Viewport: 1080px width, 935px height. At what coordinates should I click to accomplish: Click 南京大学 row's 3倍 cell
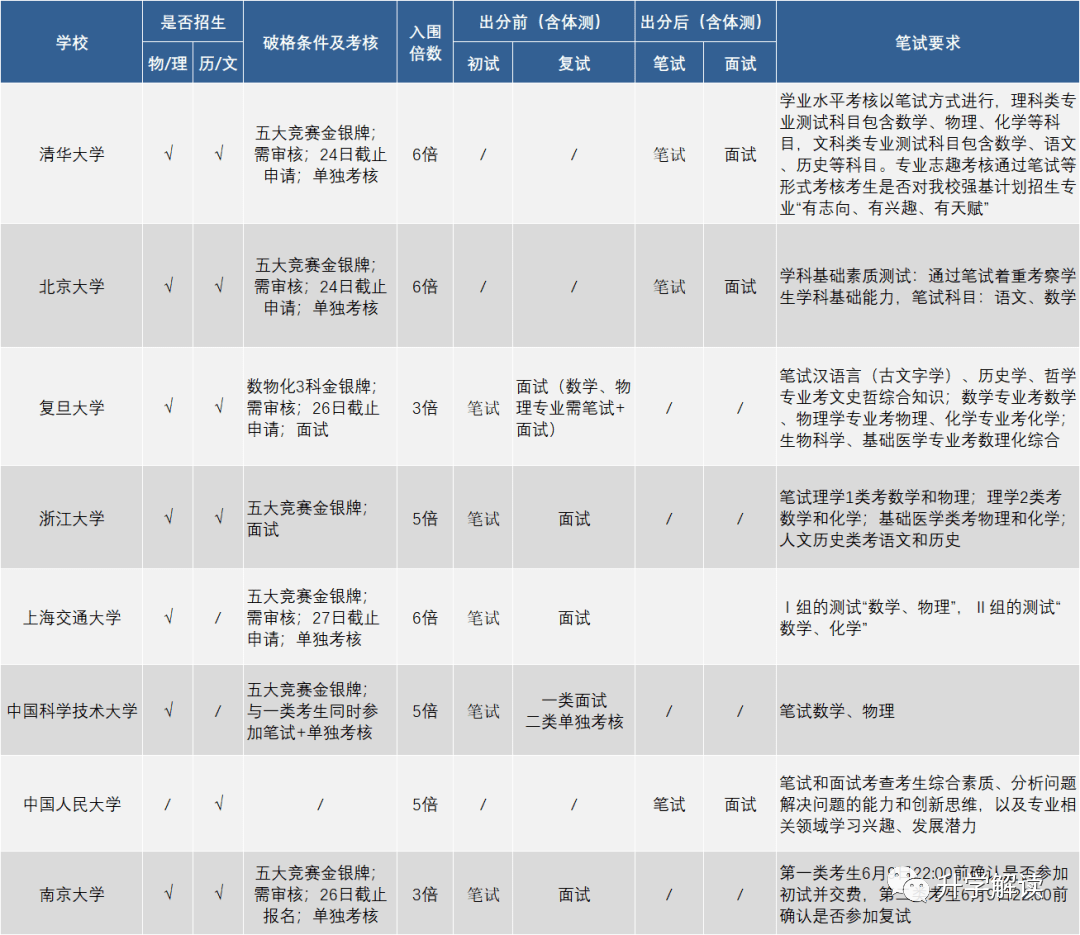coord(425,894)
